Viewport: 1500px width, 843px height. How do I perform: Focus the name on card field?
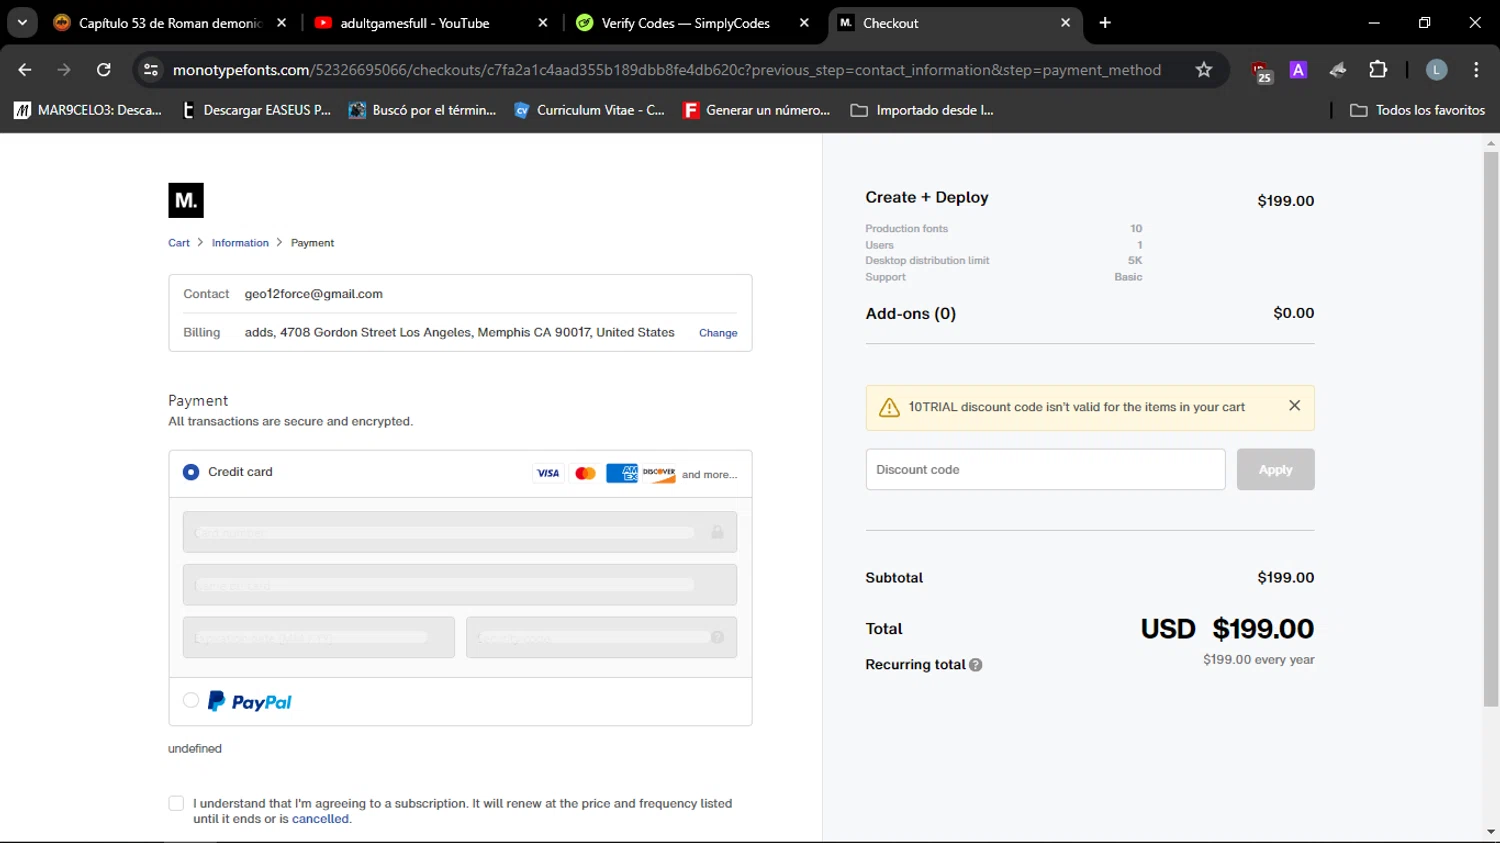click(x=460, y=585)
